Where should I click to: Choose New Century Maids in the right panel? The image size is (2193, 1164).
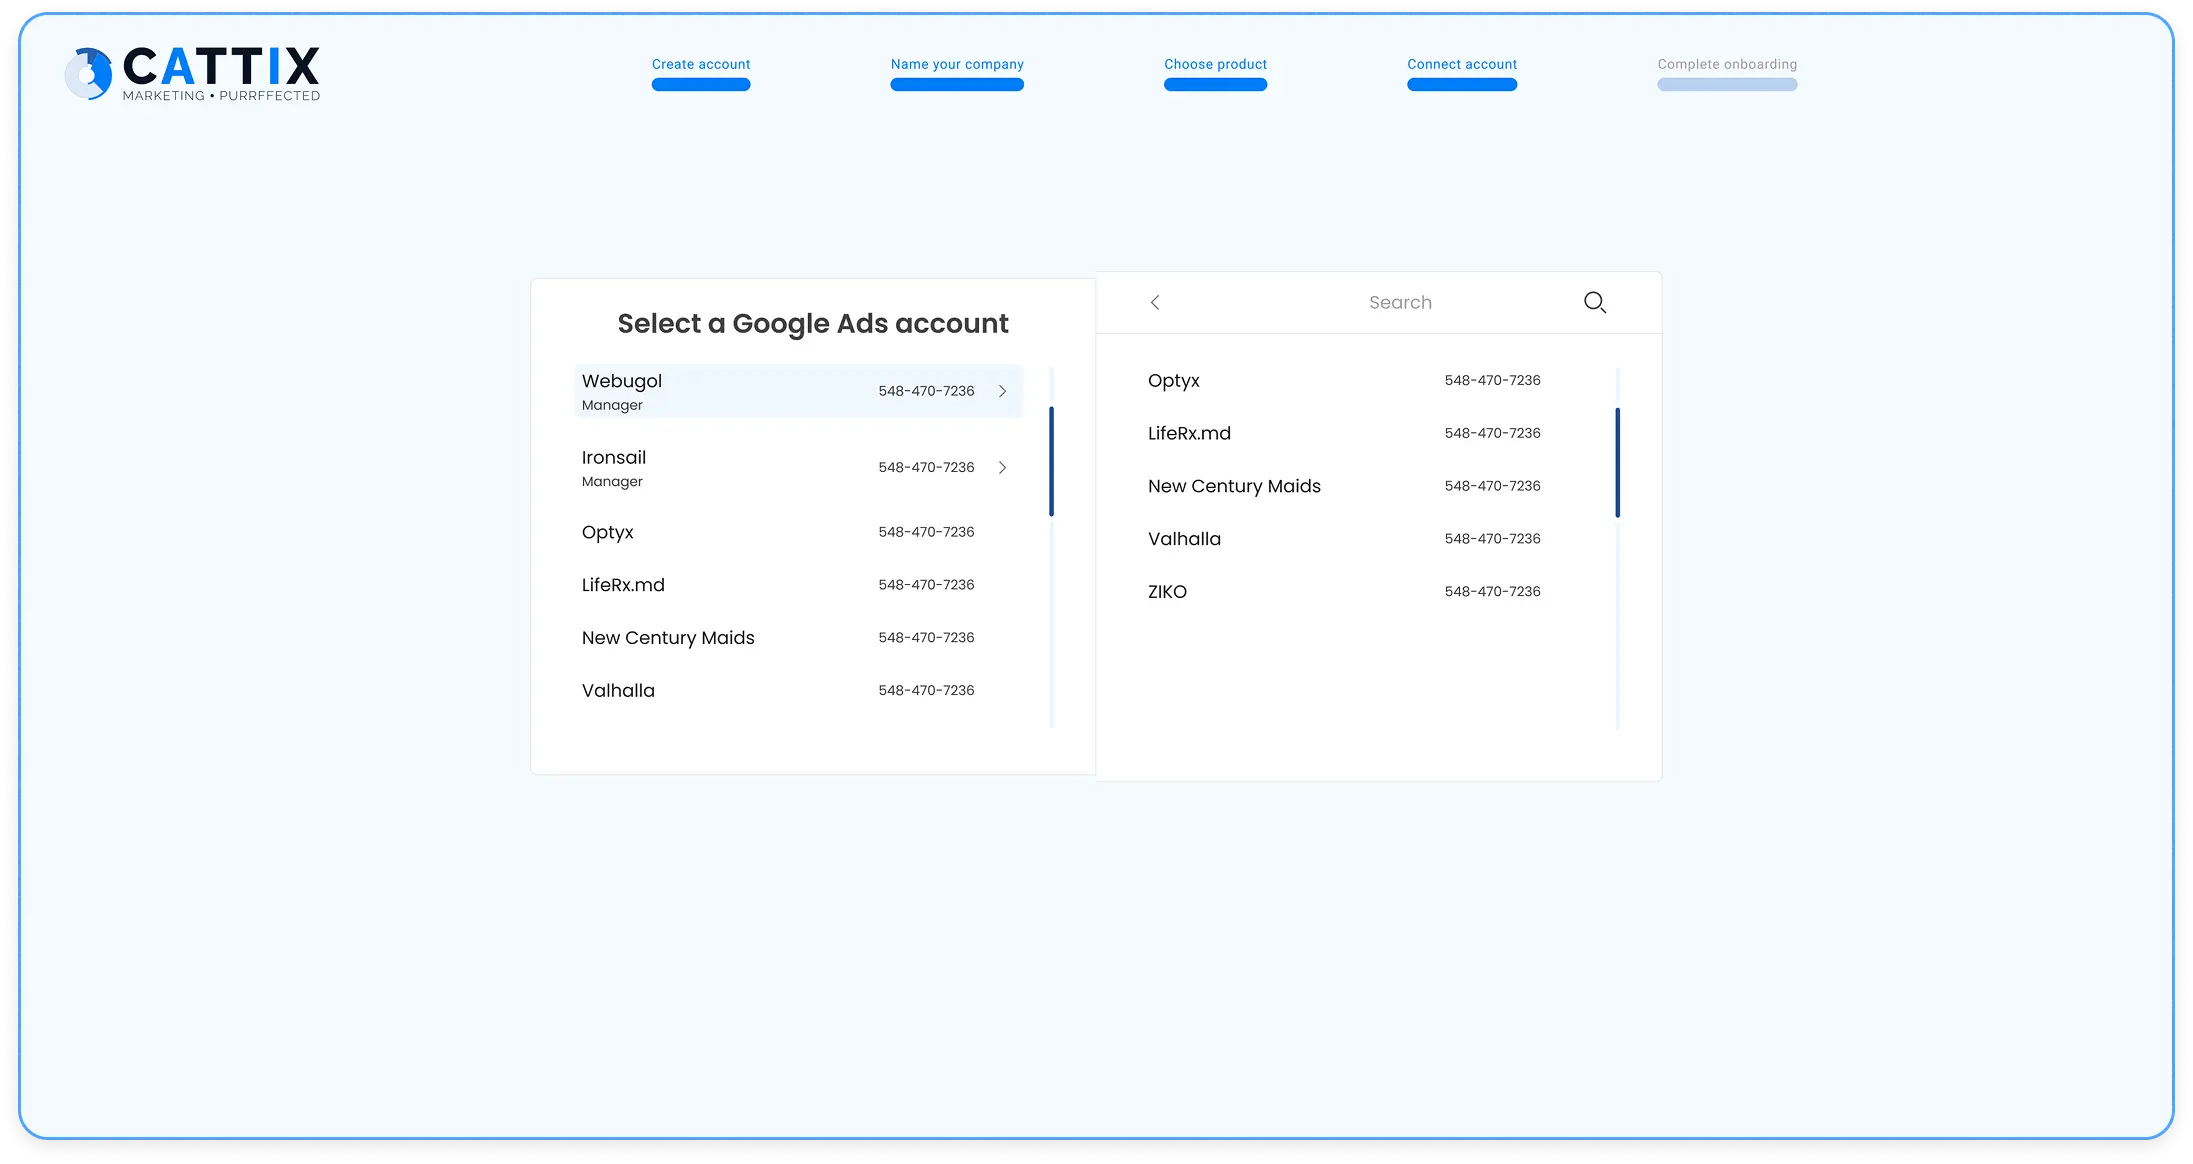1234,485
